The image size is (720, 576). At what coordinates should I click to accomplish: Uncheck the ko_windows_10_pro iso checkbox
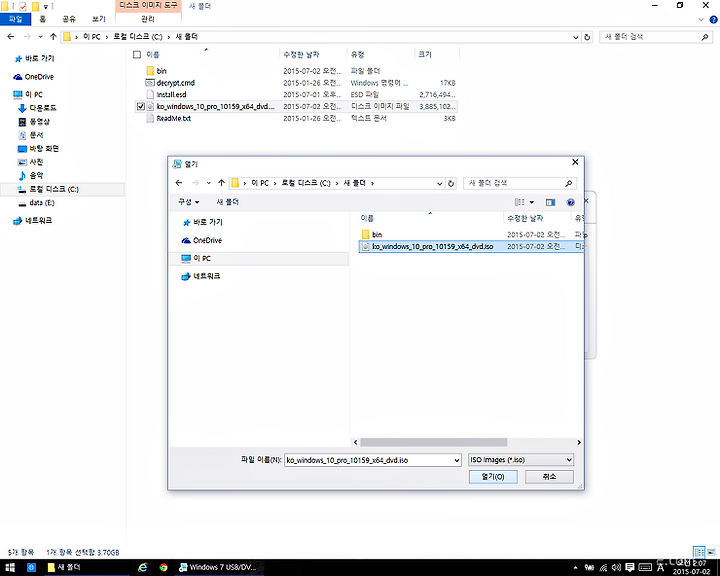coord(141,107)
